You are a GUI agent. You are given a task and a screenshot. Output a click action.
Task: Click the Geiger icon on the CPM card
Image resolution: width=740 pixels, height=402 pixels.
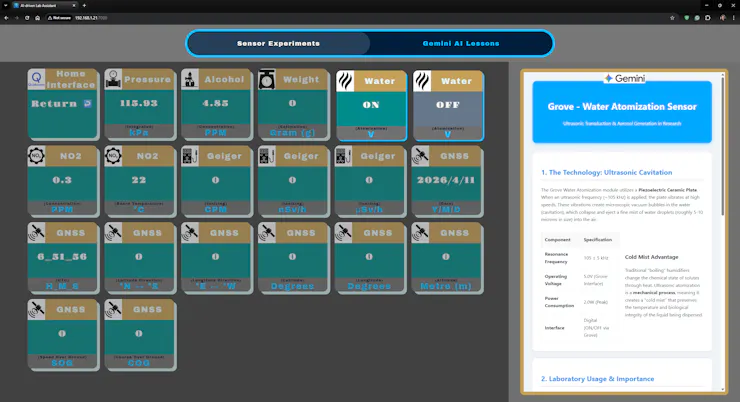(x=190, y=156)
